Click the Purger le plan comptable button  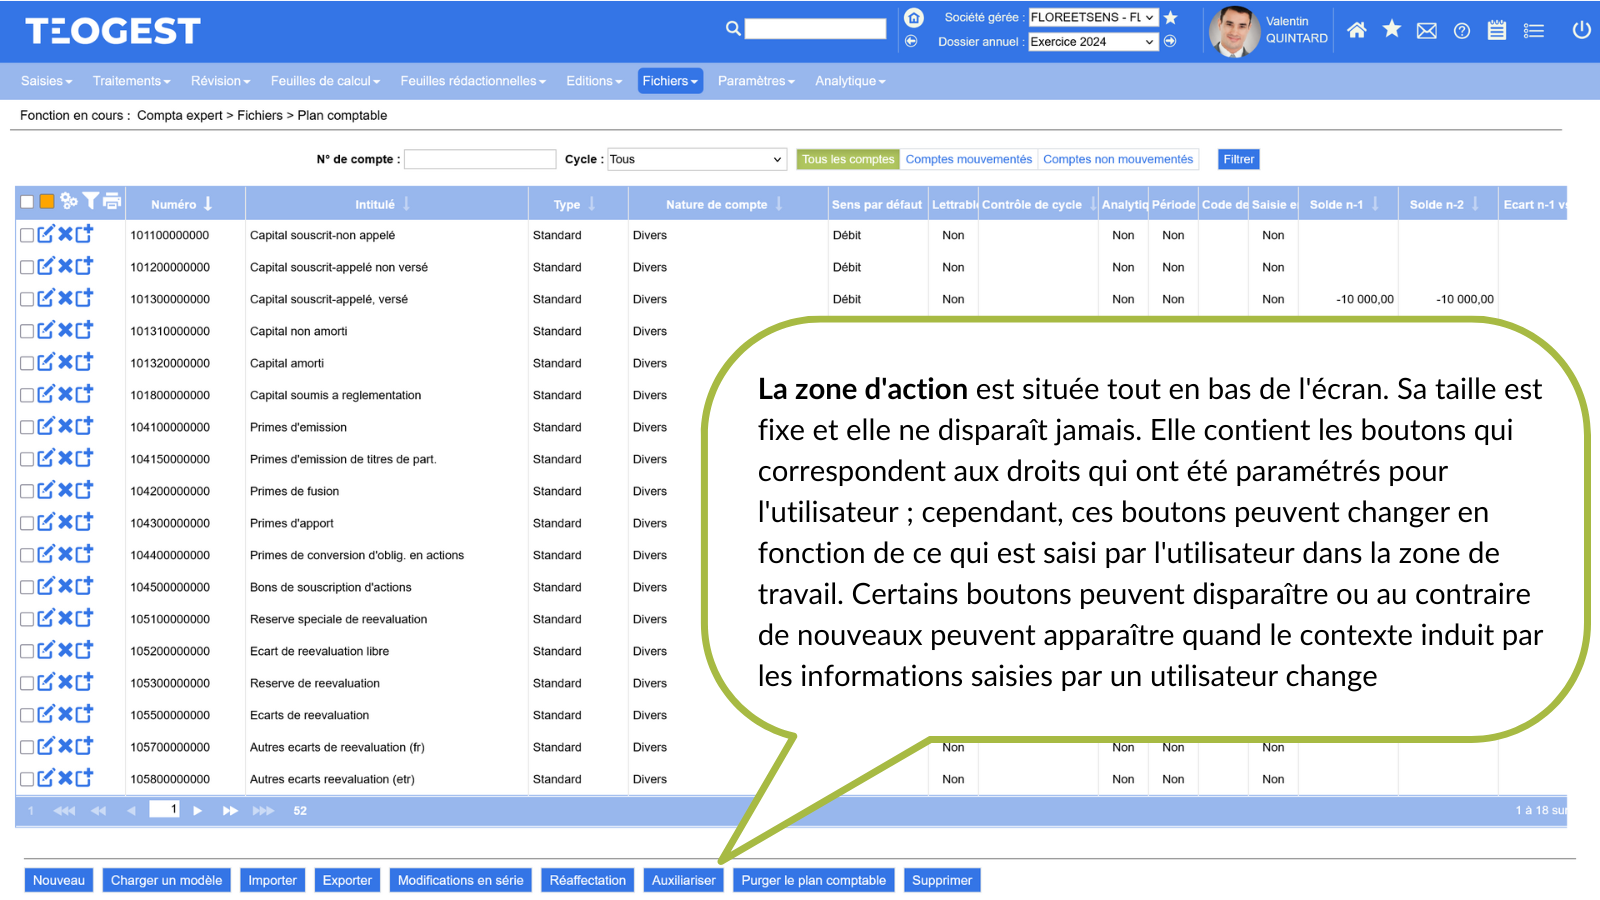813,880
